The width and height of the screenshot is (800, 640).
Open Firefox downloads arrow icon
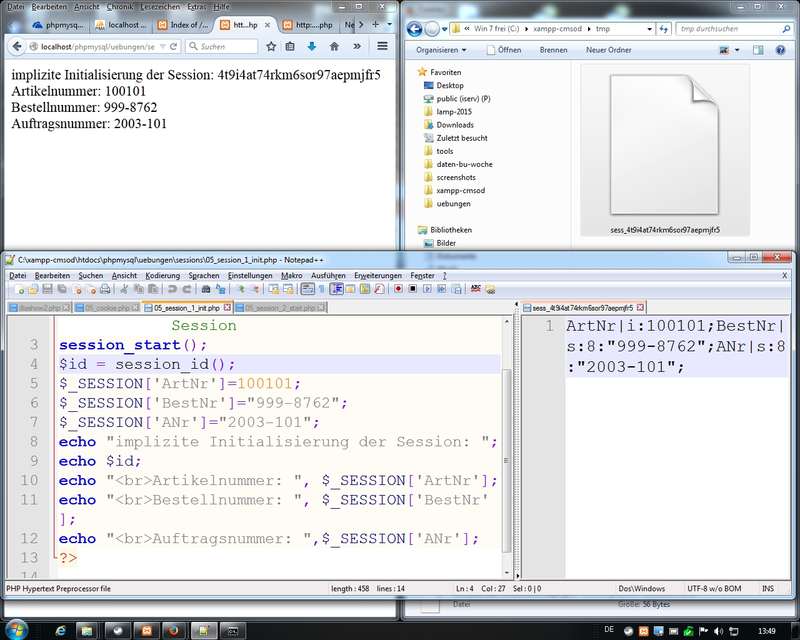tap(312, 46)
